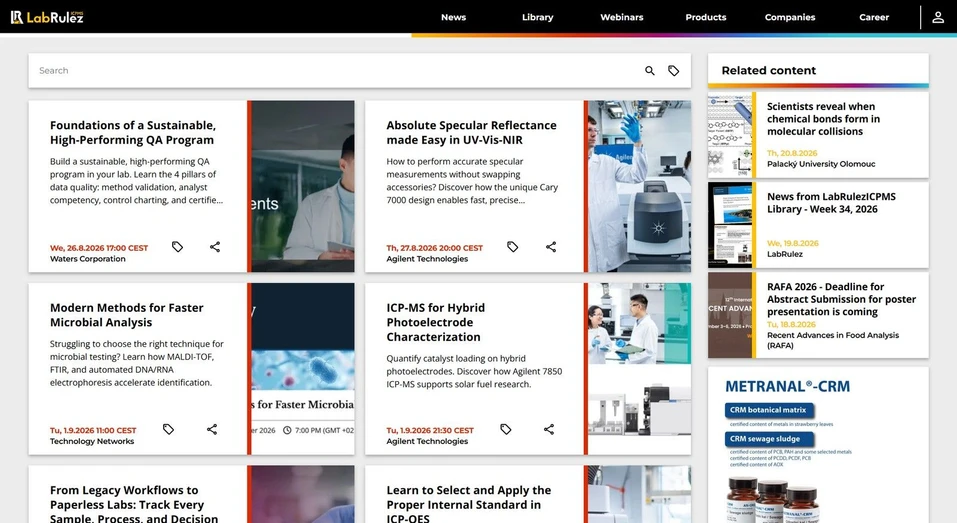Click the chemical bonds article thumbnail

(x=730, y=135)
